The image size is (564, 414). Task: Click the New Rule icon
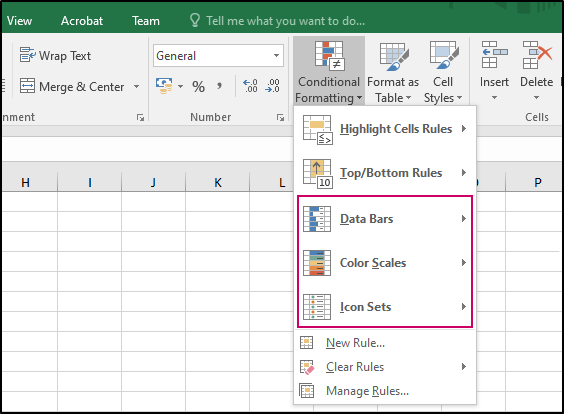coord(306,342)
